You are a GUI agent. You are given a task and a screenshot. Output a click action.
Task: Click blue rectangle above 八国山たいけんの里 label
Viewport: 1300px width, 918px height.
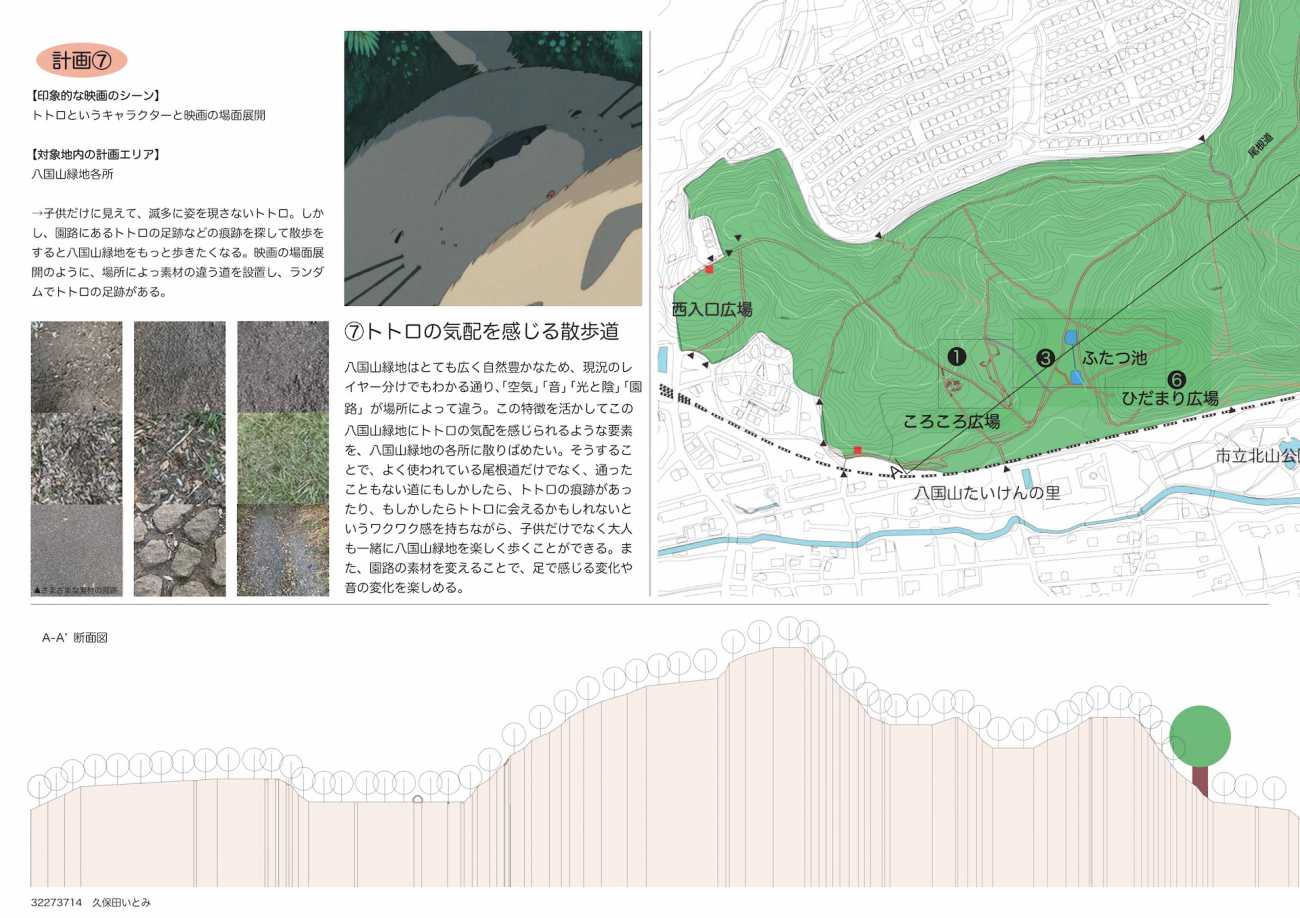pyautogui.click(x=1026, y=478)
